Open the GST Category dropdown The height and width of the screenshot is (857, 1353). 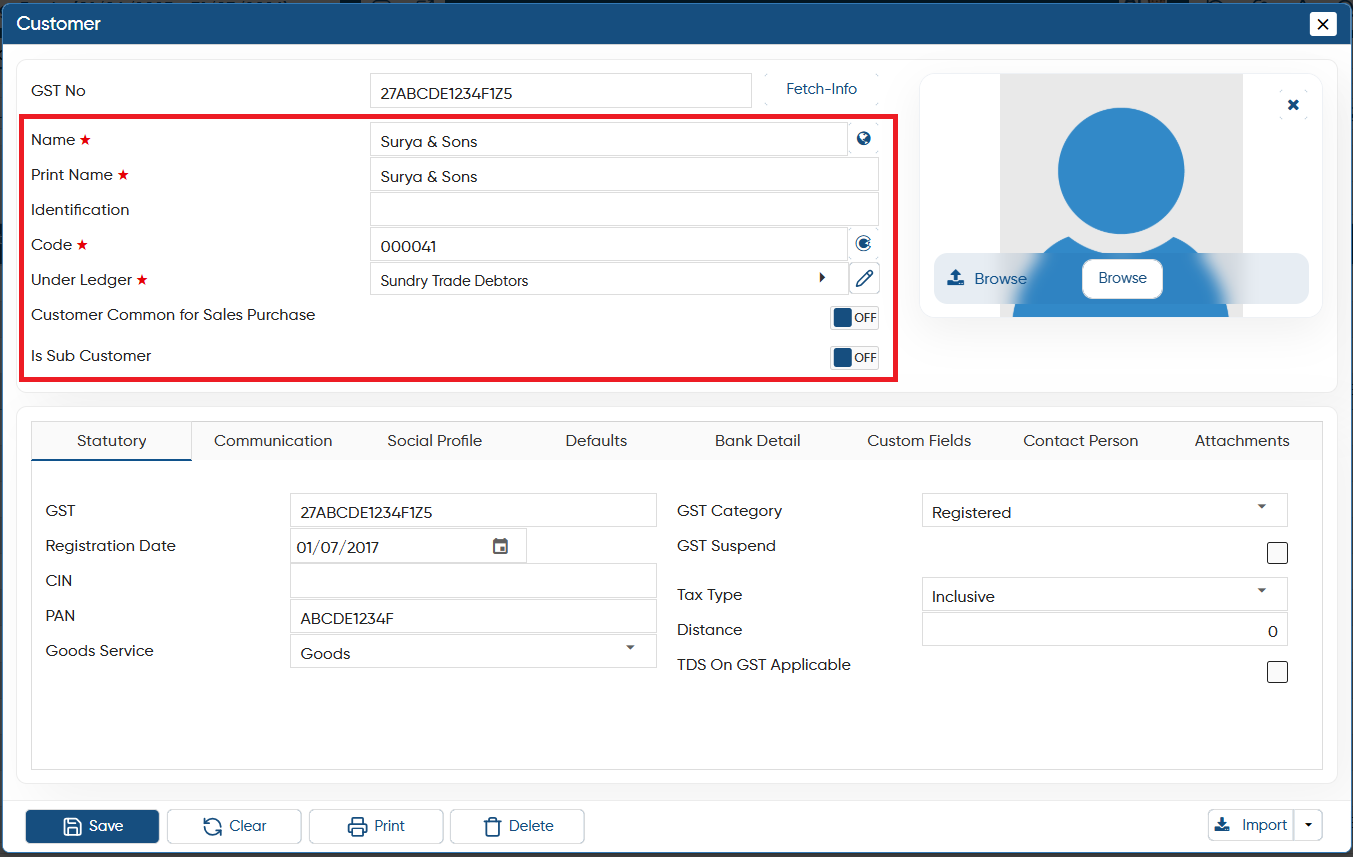click(1104, 510)
